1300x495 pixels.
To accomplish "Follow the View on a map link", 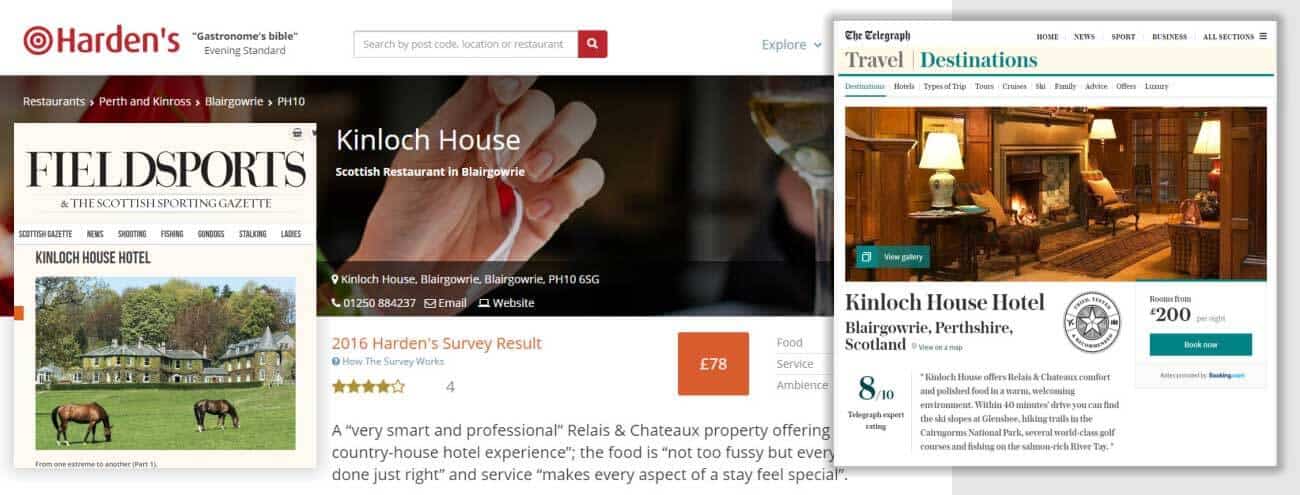I will 936,347.
